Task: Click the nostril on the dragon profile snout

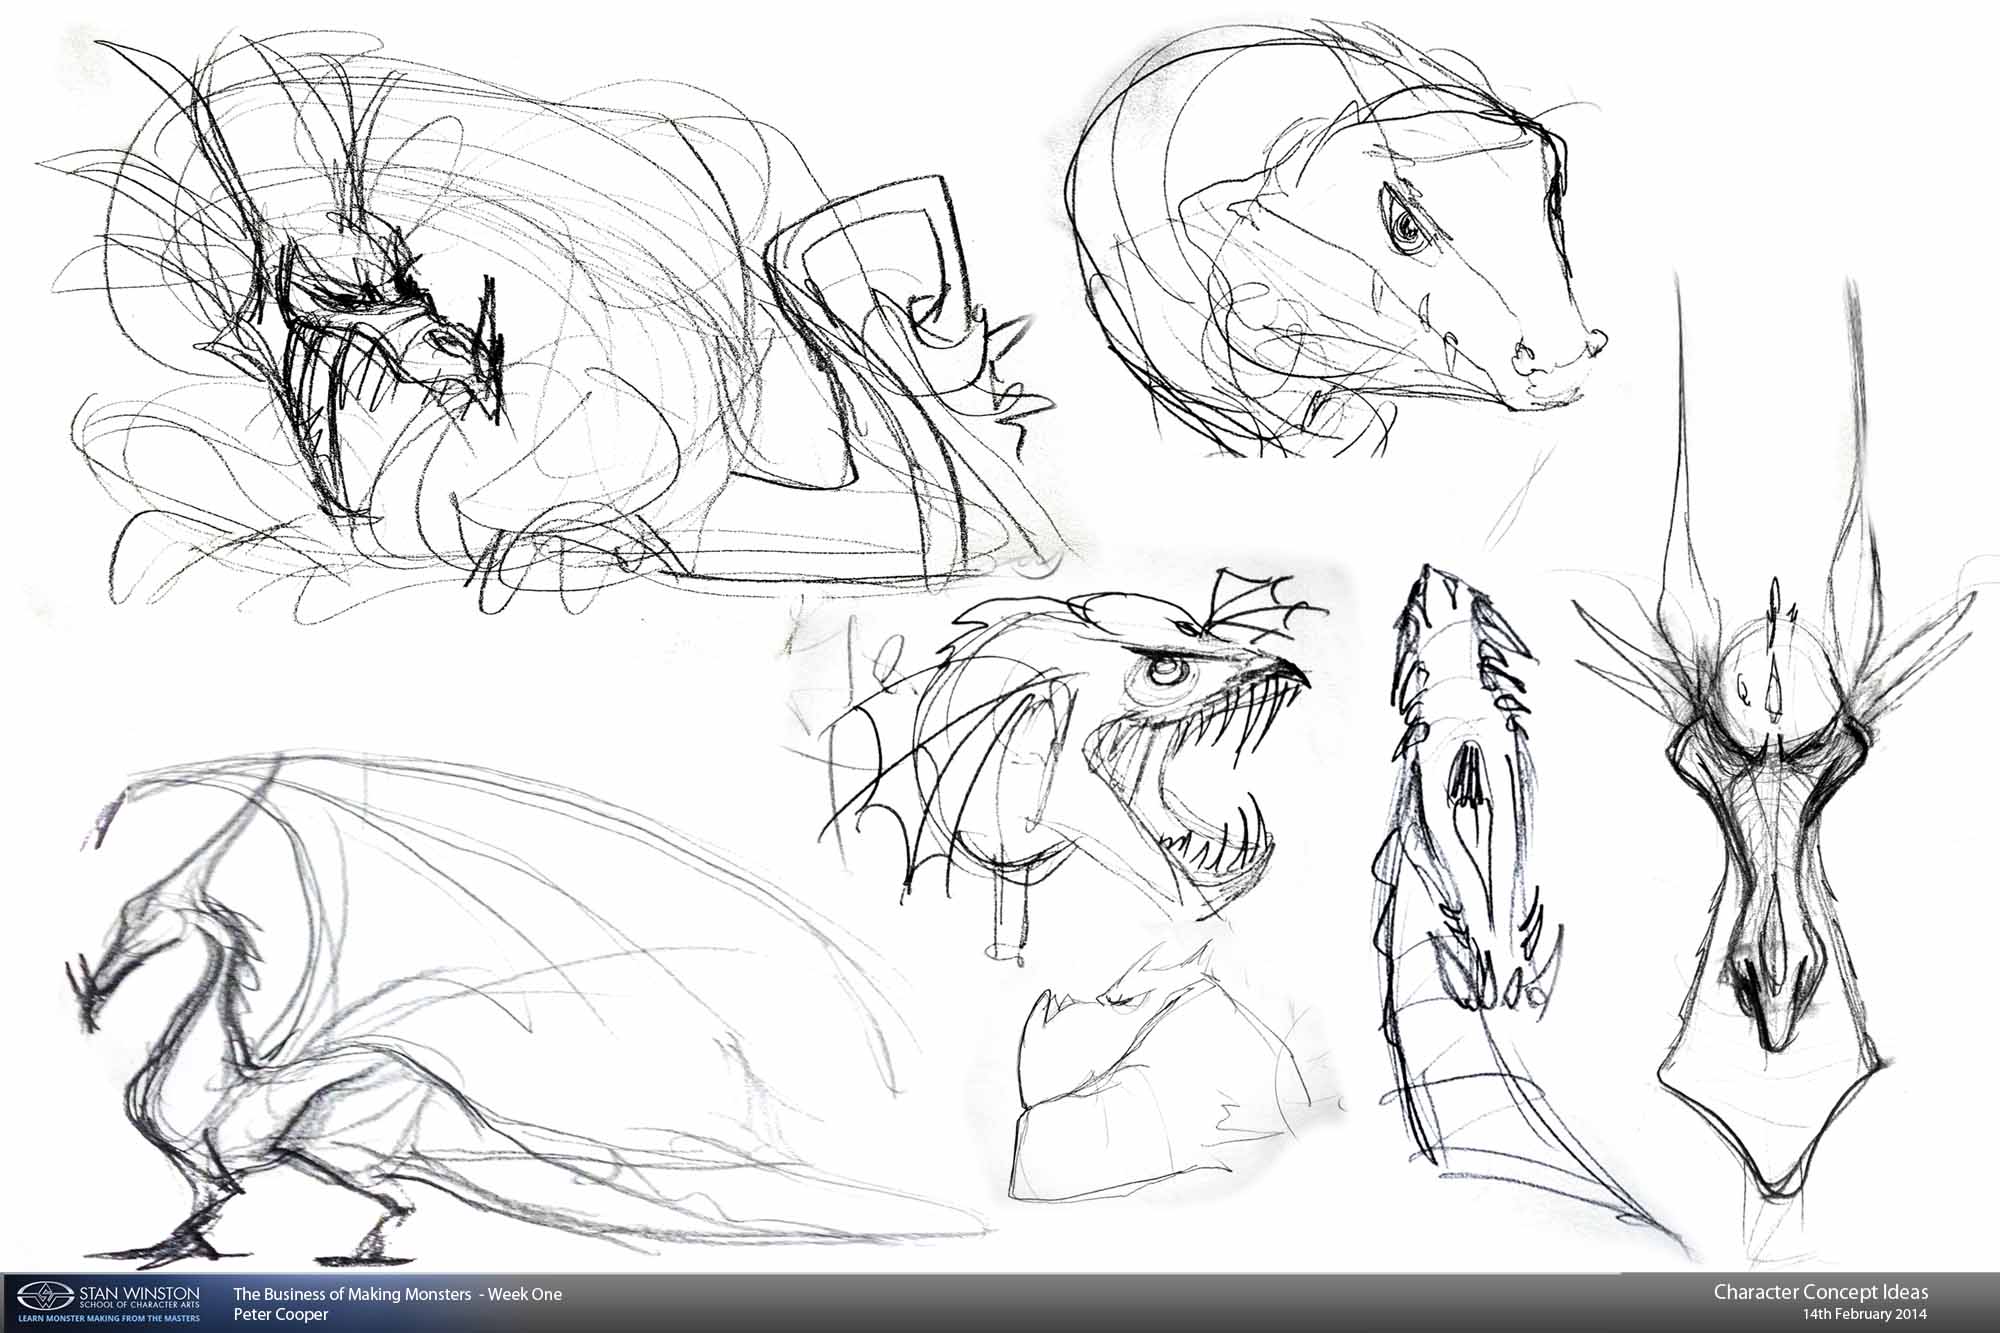Action: (x=1528, y=352)
